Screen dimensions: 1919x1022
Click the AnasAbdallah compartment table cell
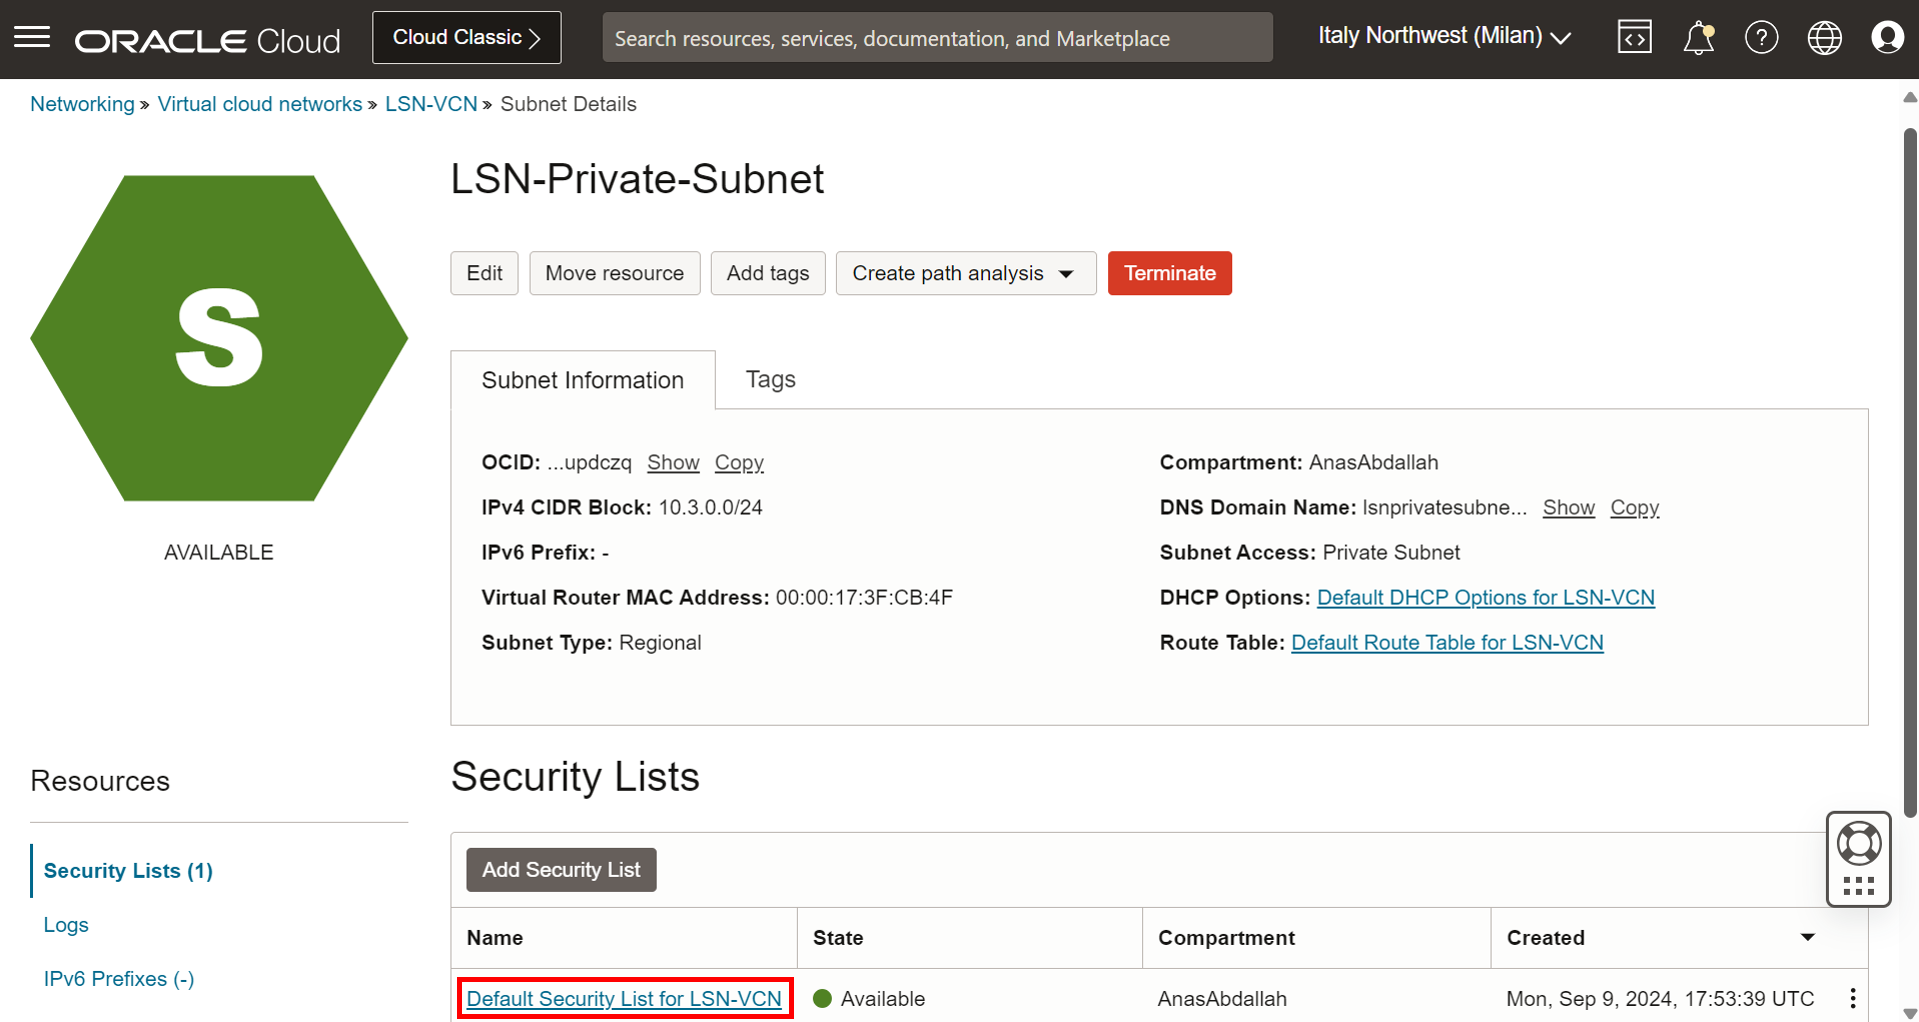(x=1222, y=998)
